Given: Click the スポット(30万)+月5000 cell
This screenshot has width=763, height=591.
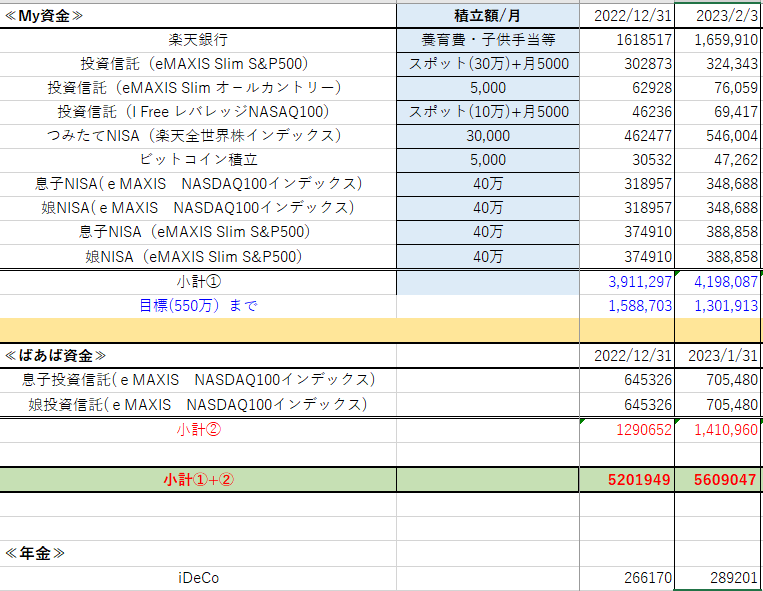Looking at the screenshot, I should click(488, 64).
